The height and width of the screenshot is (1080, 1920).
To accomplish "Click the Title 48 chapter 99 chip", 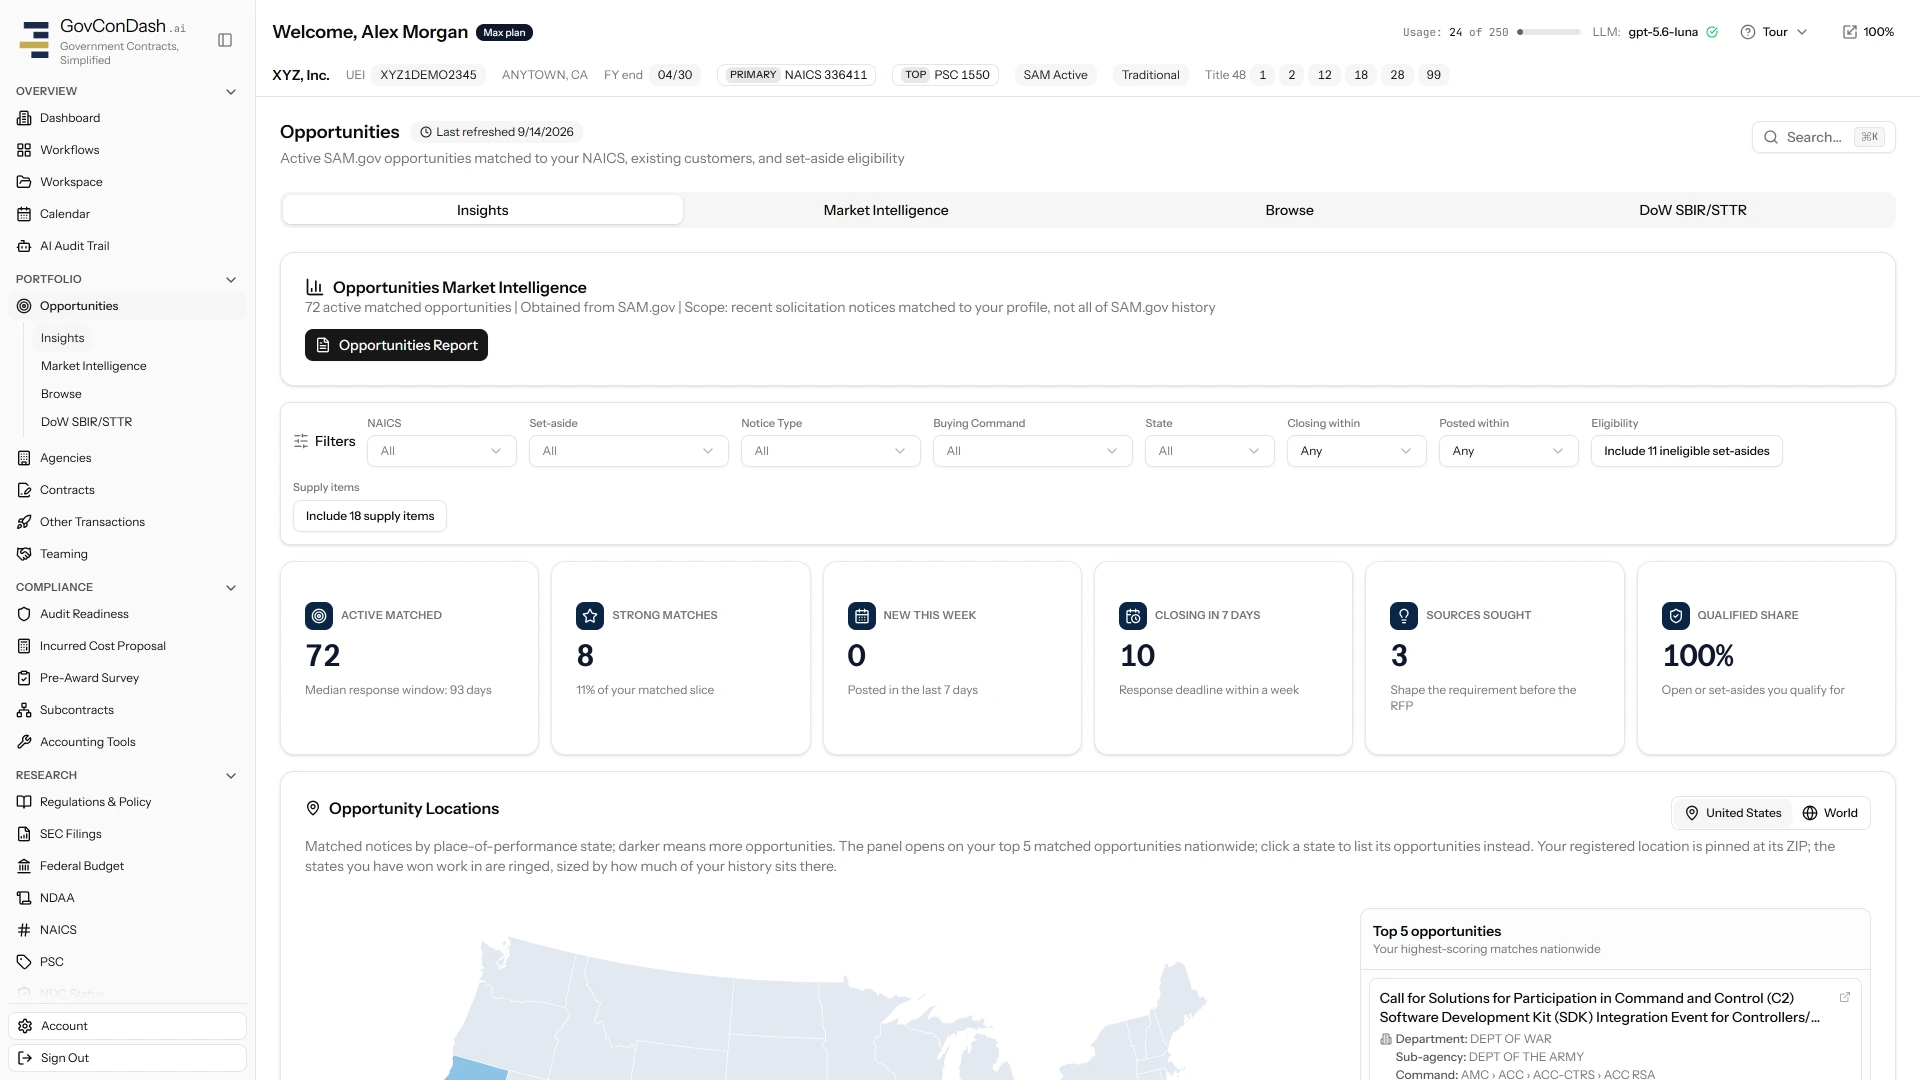I will click(x=1434, y=75).
